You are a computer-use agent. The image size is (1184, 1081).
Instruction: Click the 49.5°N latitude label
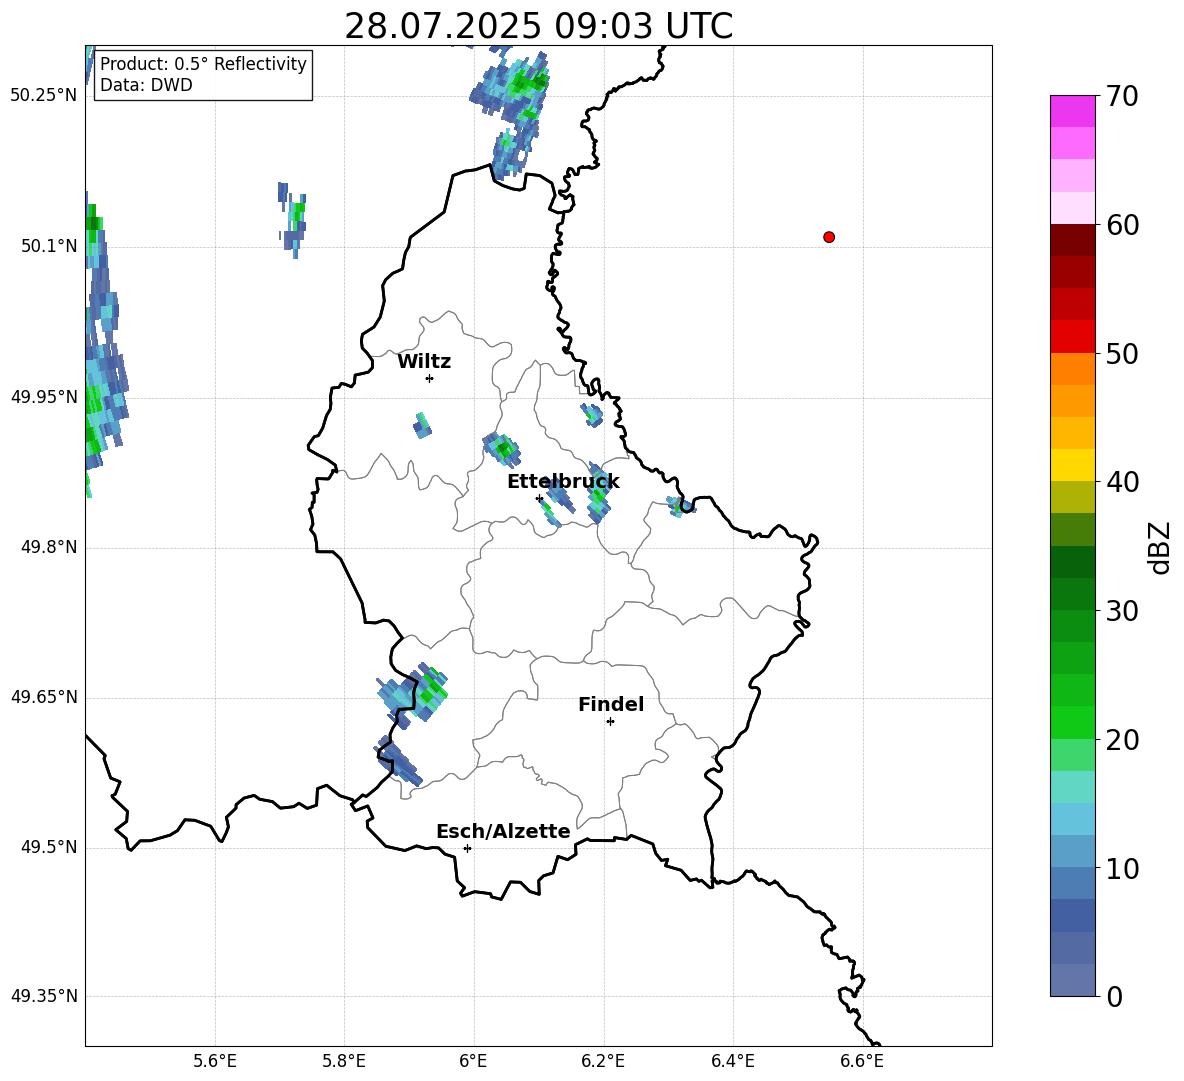tap(49, 847)
